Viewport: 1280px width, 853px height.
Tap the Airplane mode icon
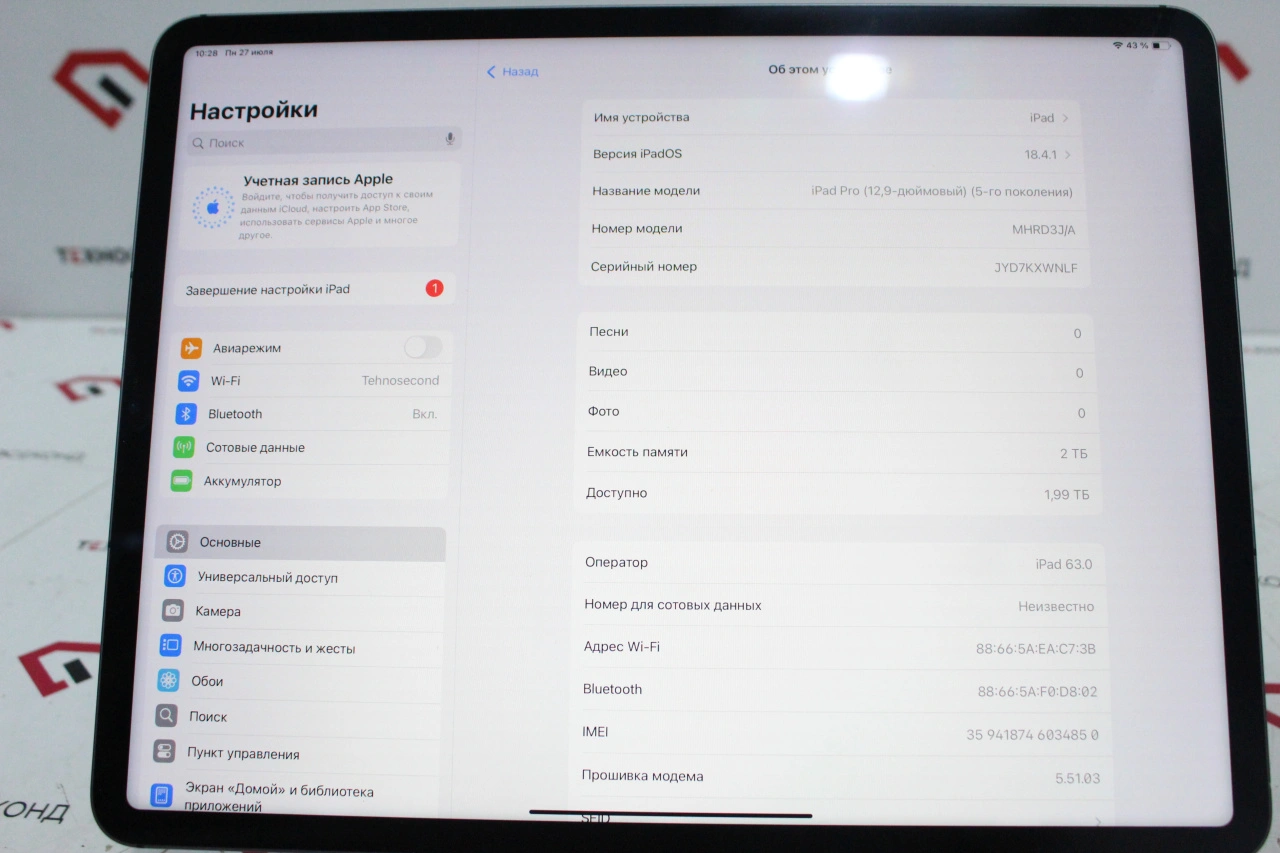pyautogui.click(x=191, y=348)
